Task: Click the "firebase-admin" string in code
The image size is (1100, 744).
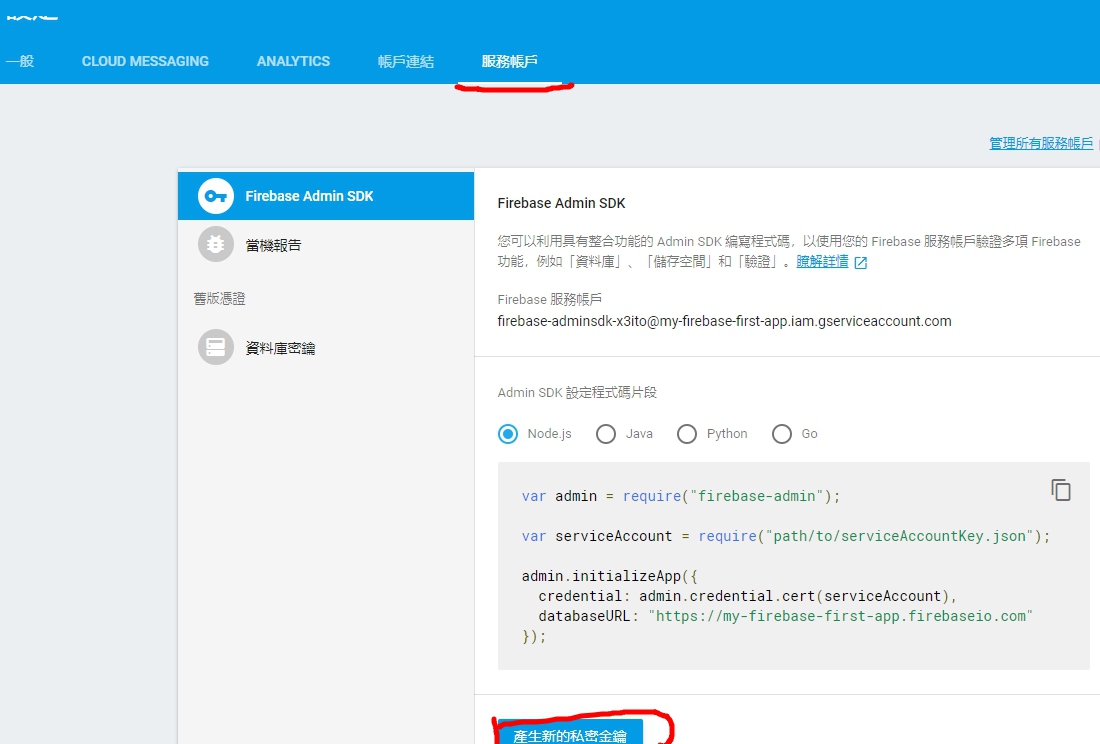Action: tap(756, 496)
